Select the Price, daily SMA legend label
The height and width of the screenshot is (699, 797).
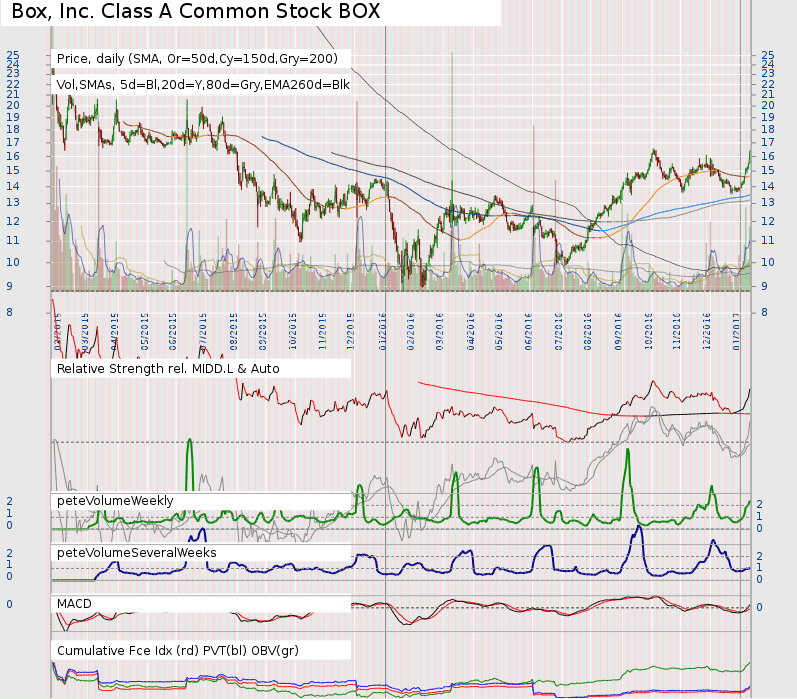click(197, 58)
